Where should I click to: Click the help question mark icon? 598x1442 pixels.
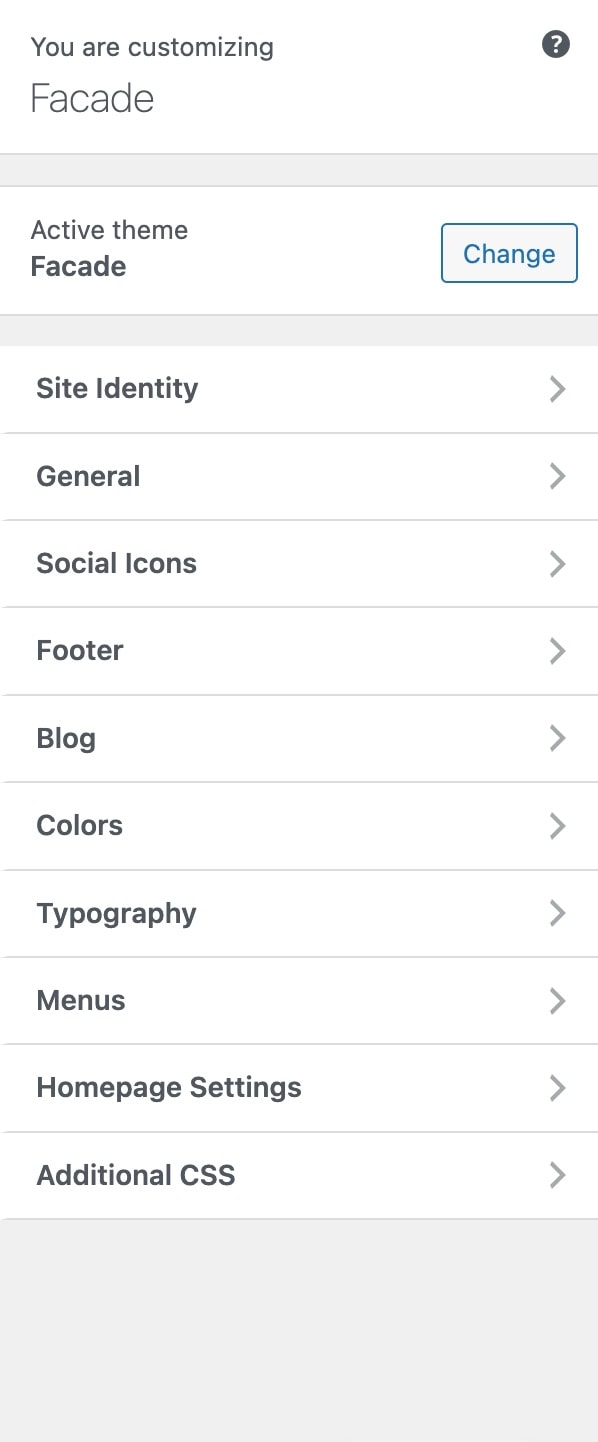click(x=556, y=45)
